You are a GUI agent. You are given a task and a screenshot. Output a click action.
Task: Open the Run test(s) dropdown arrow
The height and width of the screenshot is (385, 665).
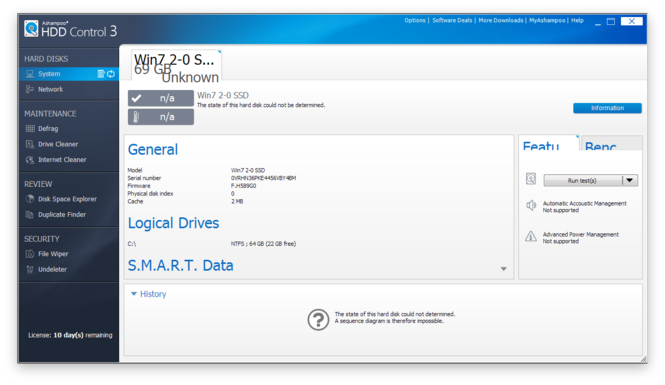point(630,181)
